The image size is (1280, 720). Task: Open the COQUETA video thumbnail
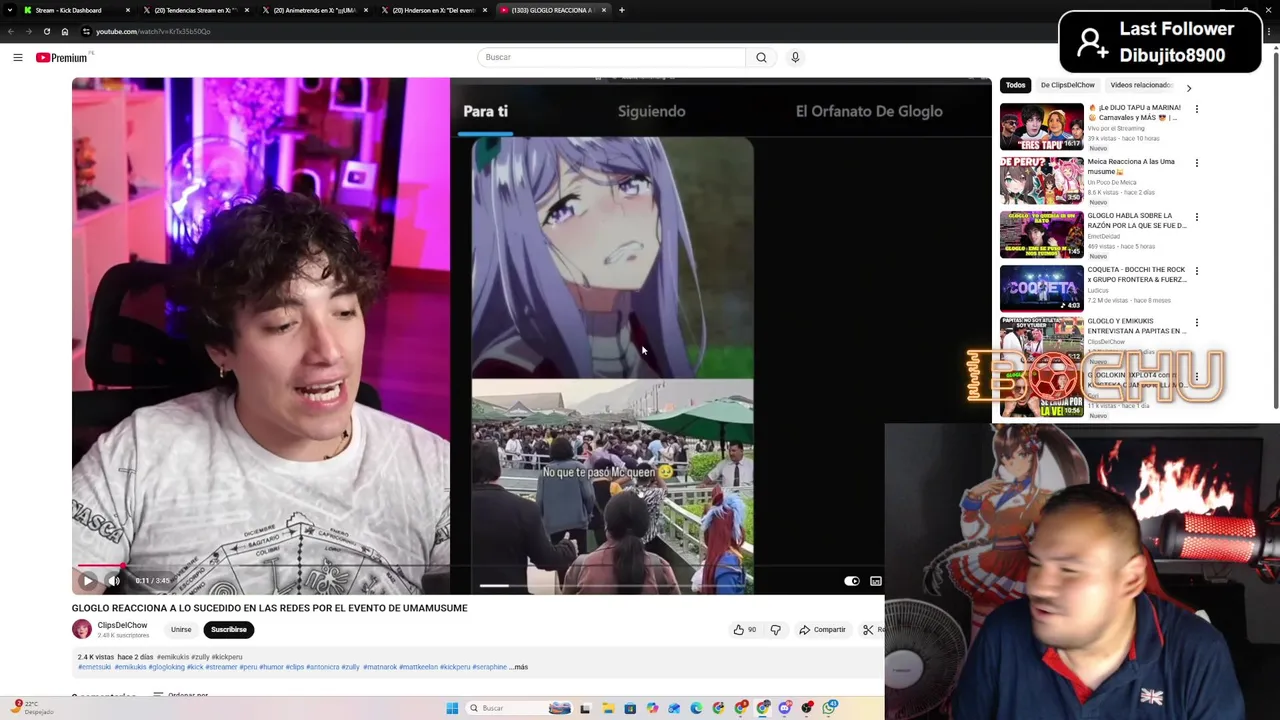pyautogui.click(x=1041, y=288)
